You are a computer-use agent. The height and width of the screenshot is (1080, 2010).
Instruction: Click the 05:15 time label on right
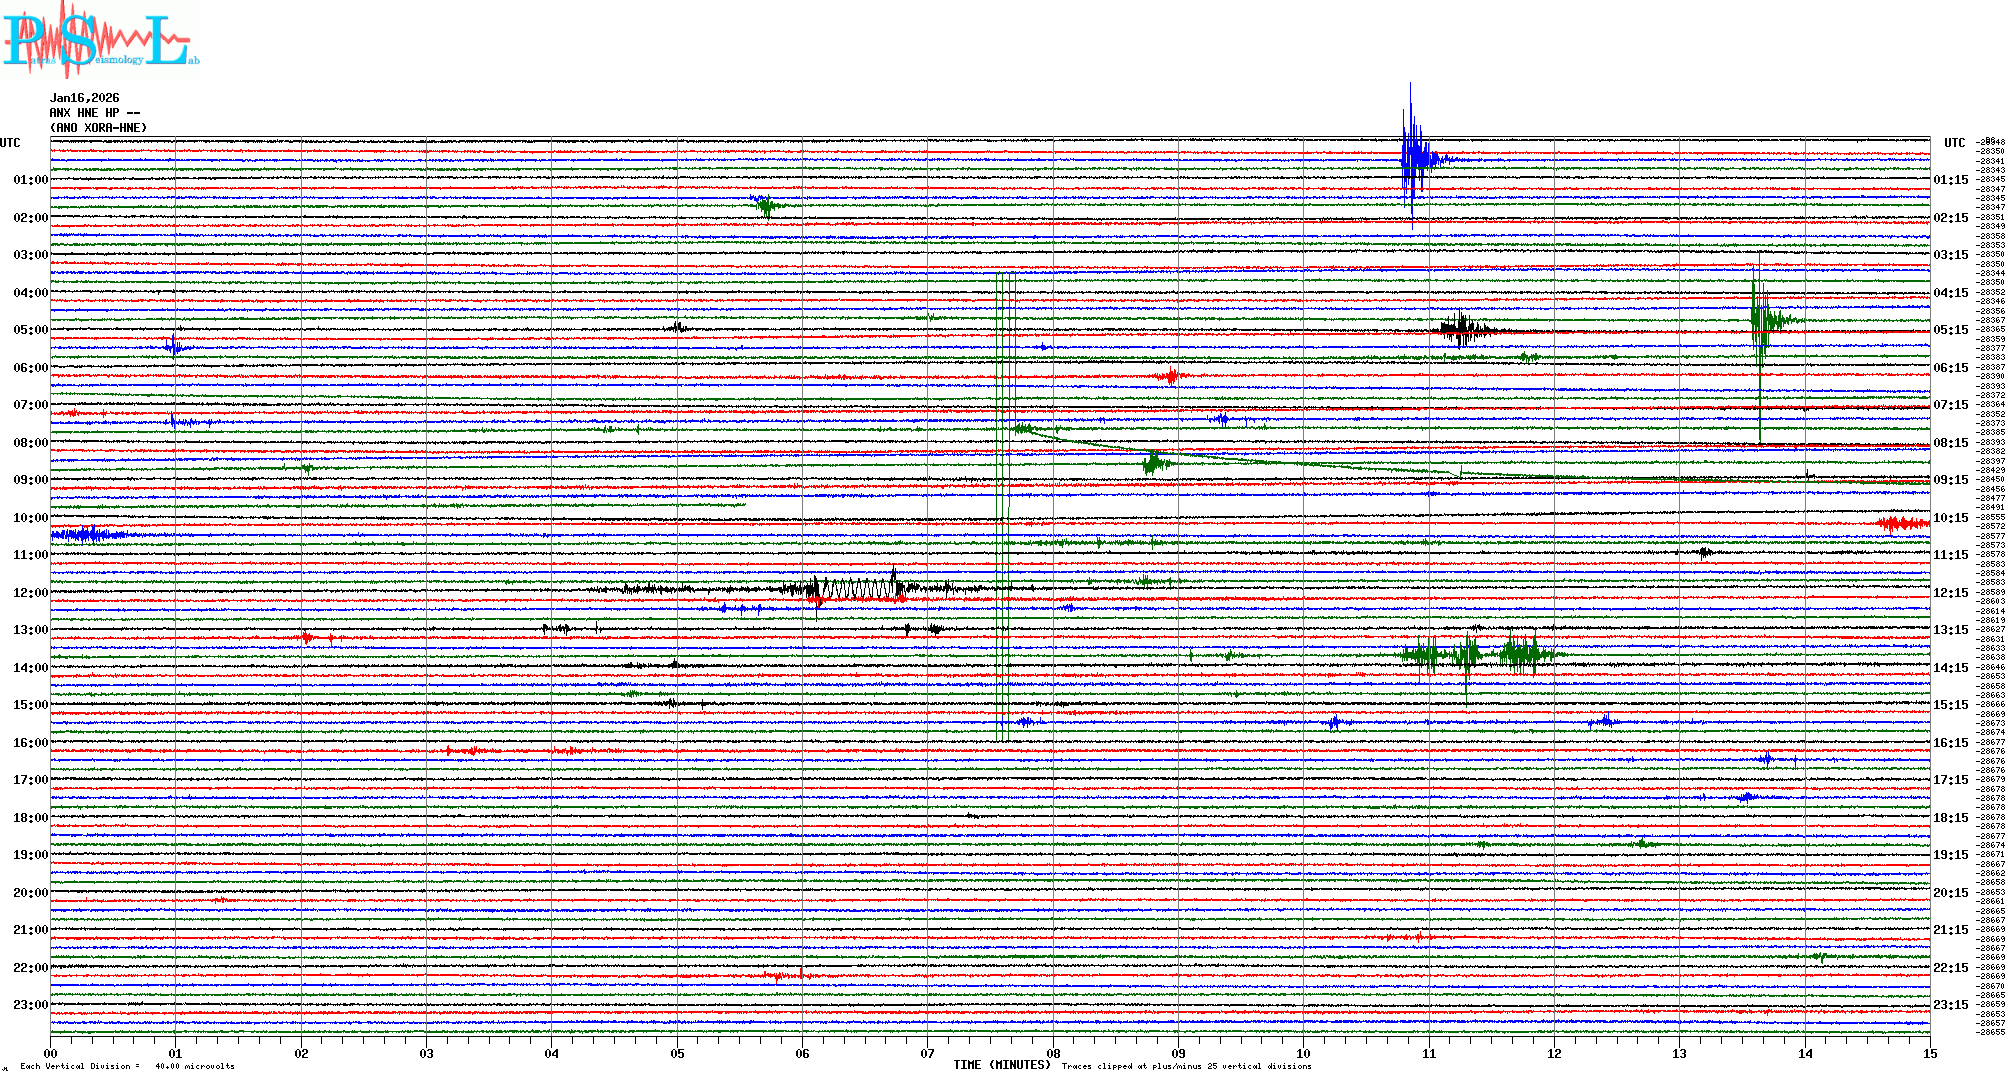tap(1950, 330)
